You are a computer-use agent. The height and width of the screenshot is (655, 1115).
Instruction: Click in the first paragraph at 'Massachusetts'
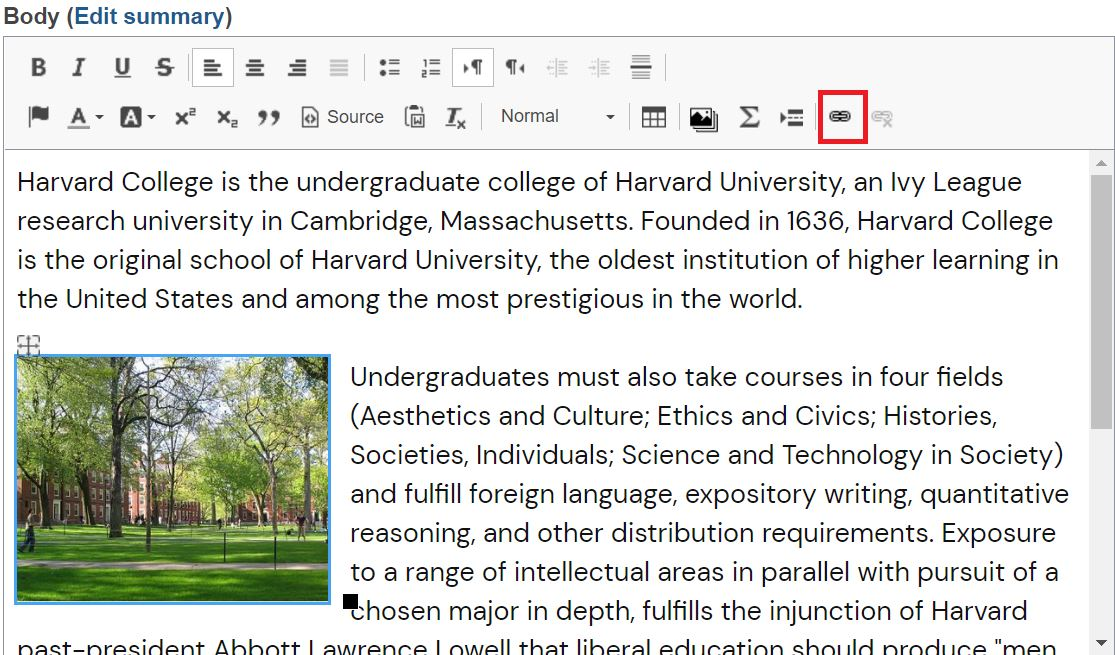click(536, 221)
